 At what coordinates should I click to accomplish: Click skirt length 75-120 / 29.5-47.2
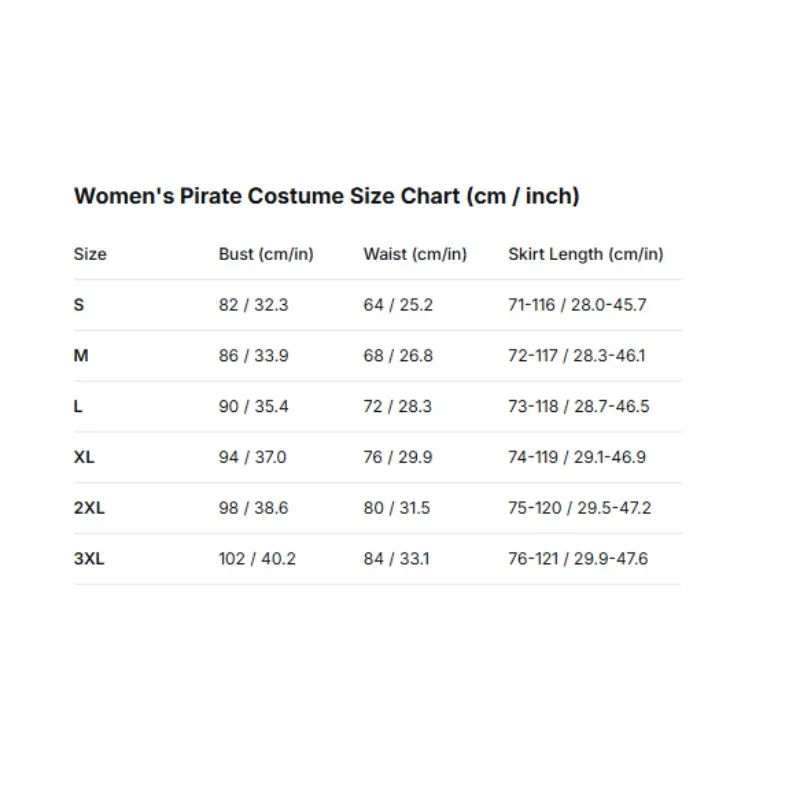coord(580,508)
